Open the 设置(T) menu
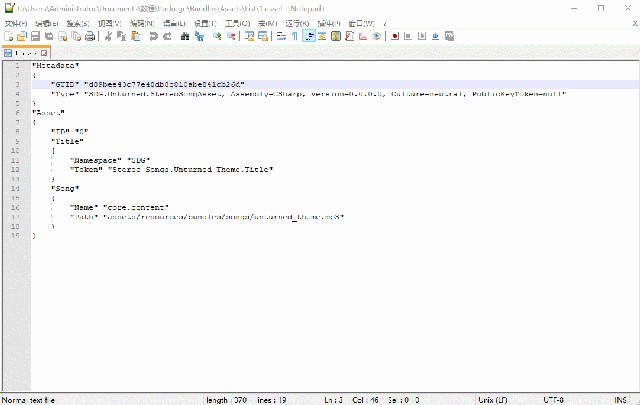 tap(204, 23)
